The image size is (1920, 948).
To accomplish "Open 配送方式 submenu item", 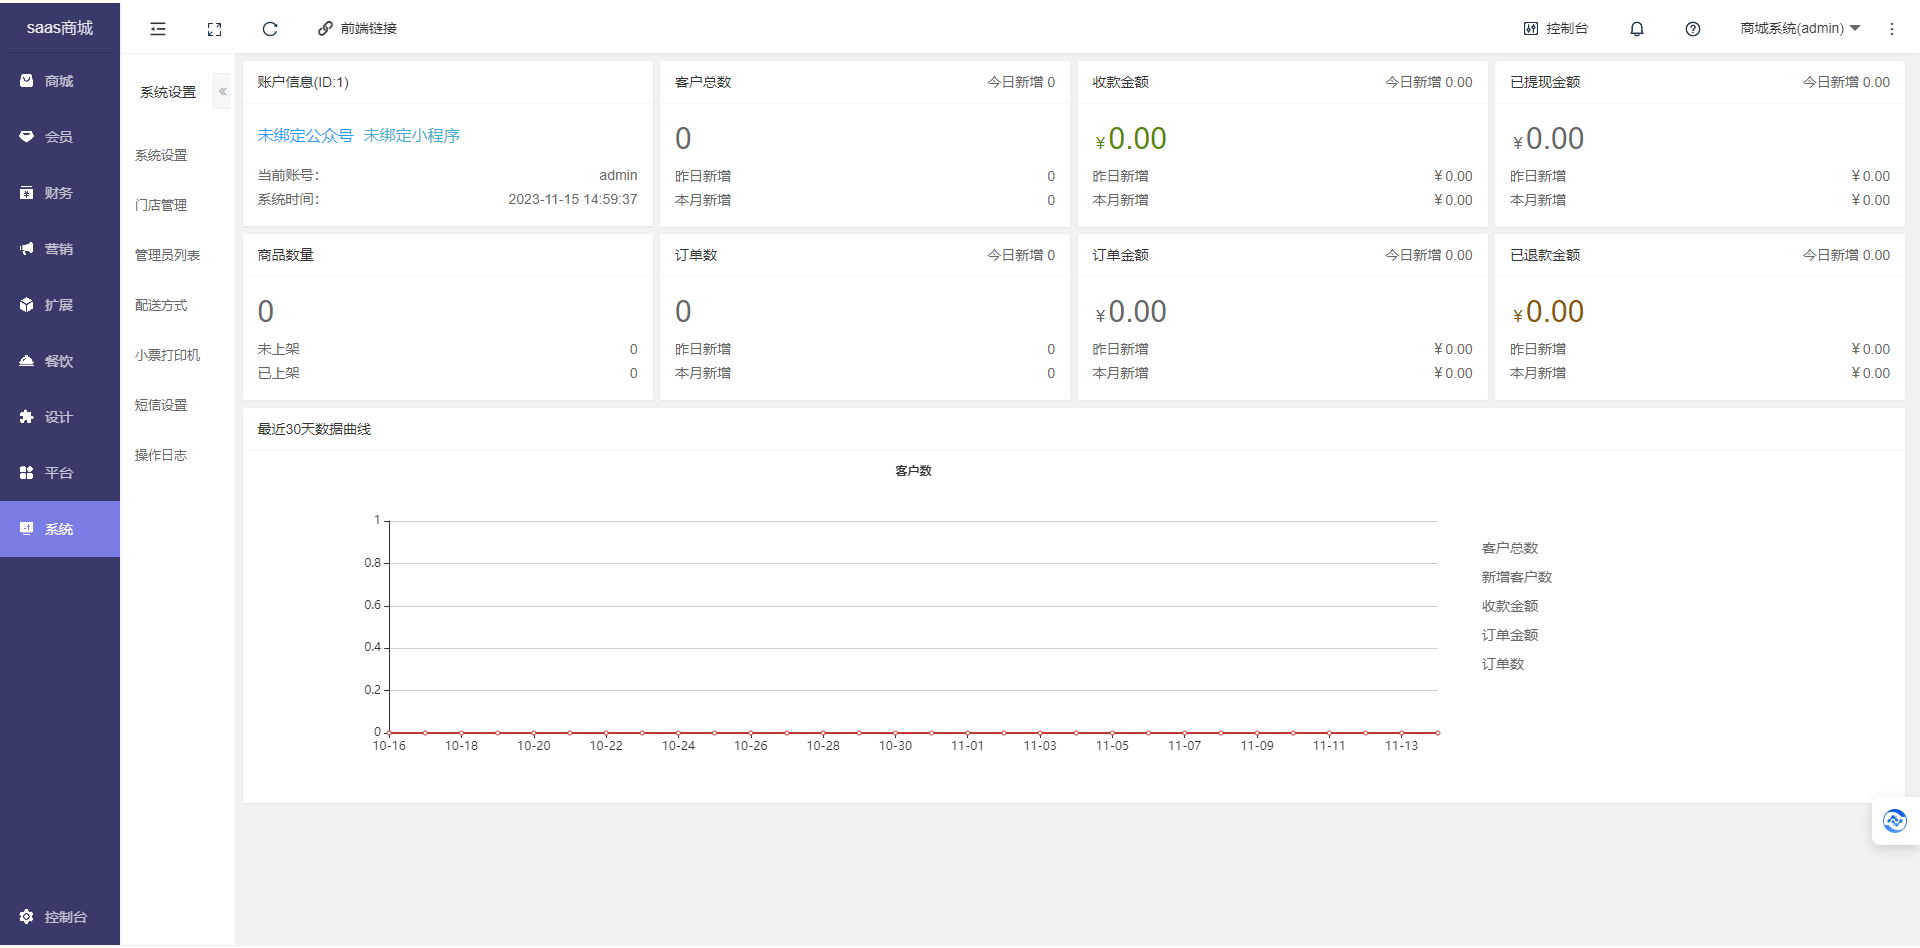I will (162, 305).
